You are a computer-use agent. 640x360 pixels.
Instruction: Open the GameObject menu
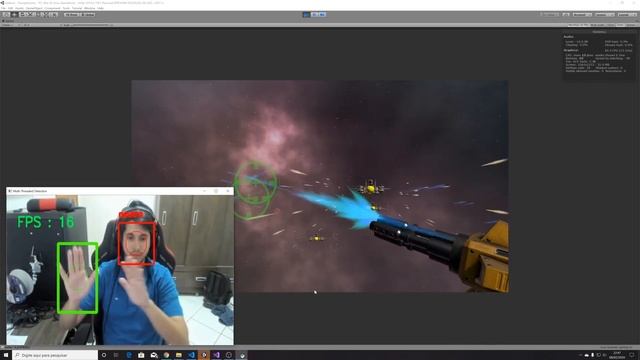[35, 8]
